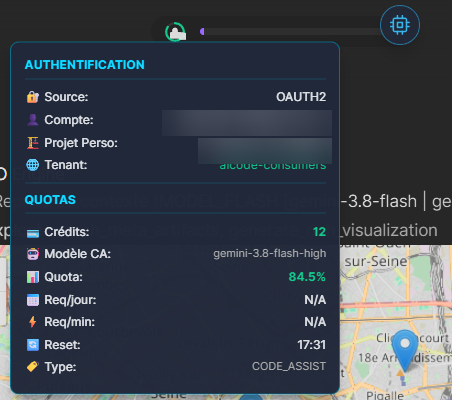Click the AUTHENTIFICATION section header
The width and height of the screenshot is (452, 400).
pyautogui.click(x=85, y=65)
